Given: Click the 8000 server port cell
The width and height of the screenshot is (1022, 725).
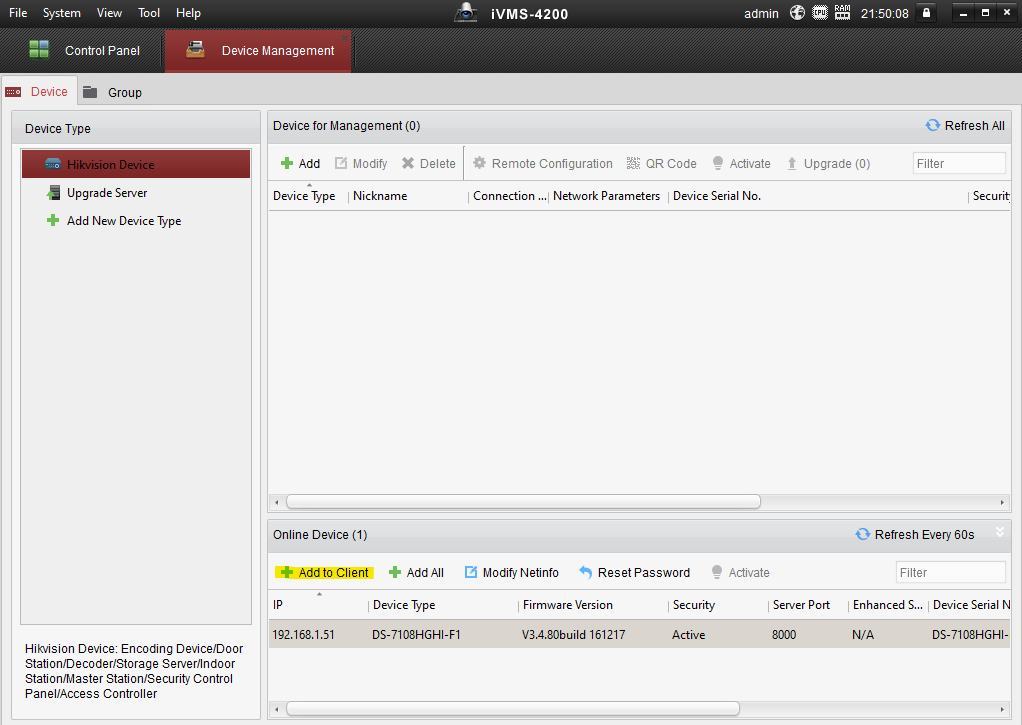Looking at the screenshot, I should pyautogui.click(x=784, y=634).
